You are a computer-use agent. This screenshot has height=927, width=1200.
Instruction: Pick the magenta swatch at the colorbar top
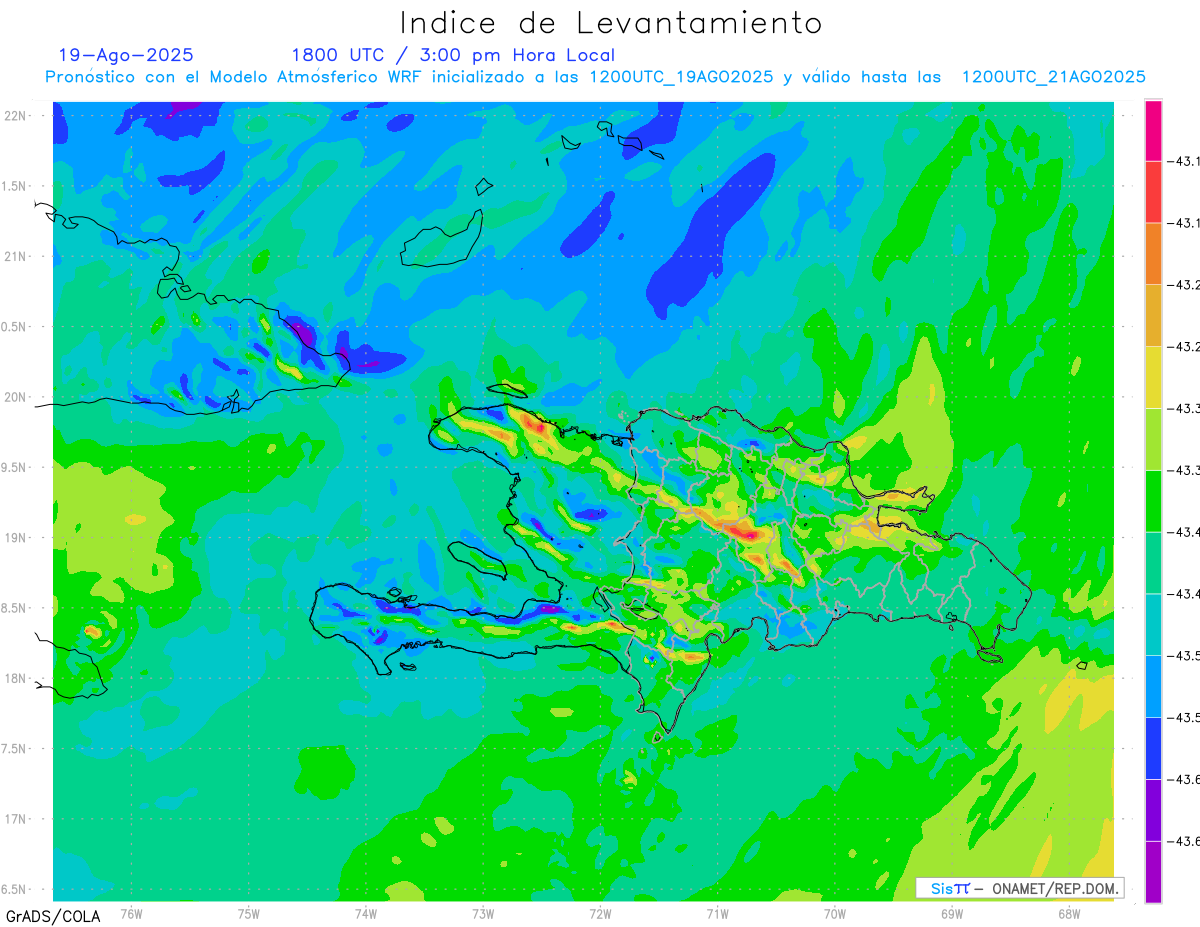pyautogui.click(x=1153, y=130)
